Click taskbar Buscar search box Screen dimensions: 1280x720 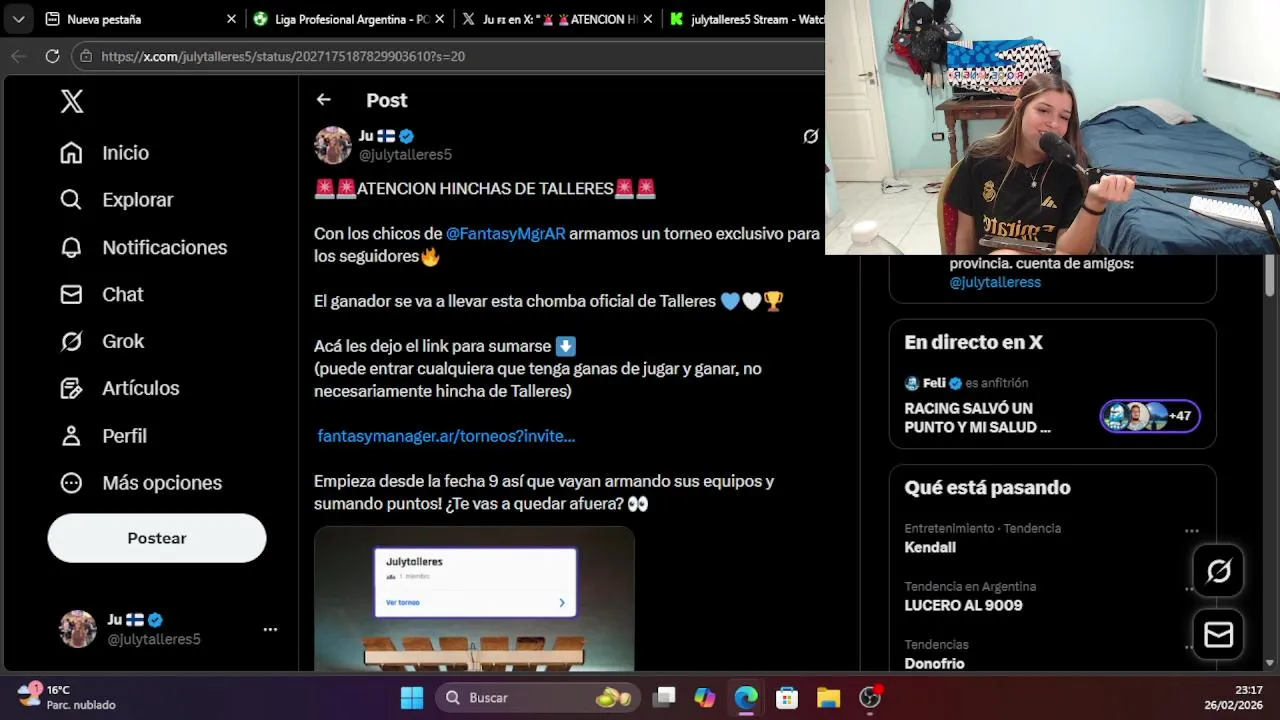point(538,698)
